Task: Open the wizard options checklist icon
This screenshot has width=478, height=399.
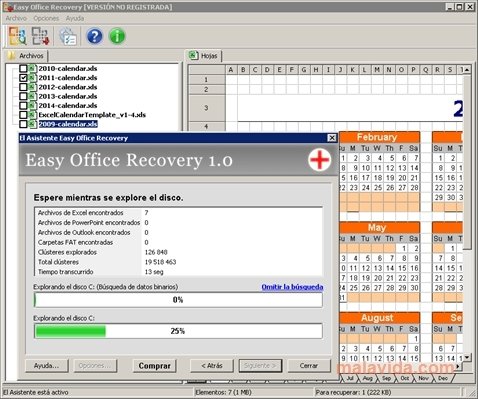Action: (68, 36)
